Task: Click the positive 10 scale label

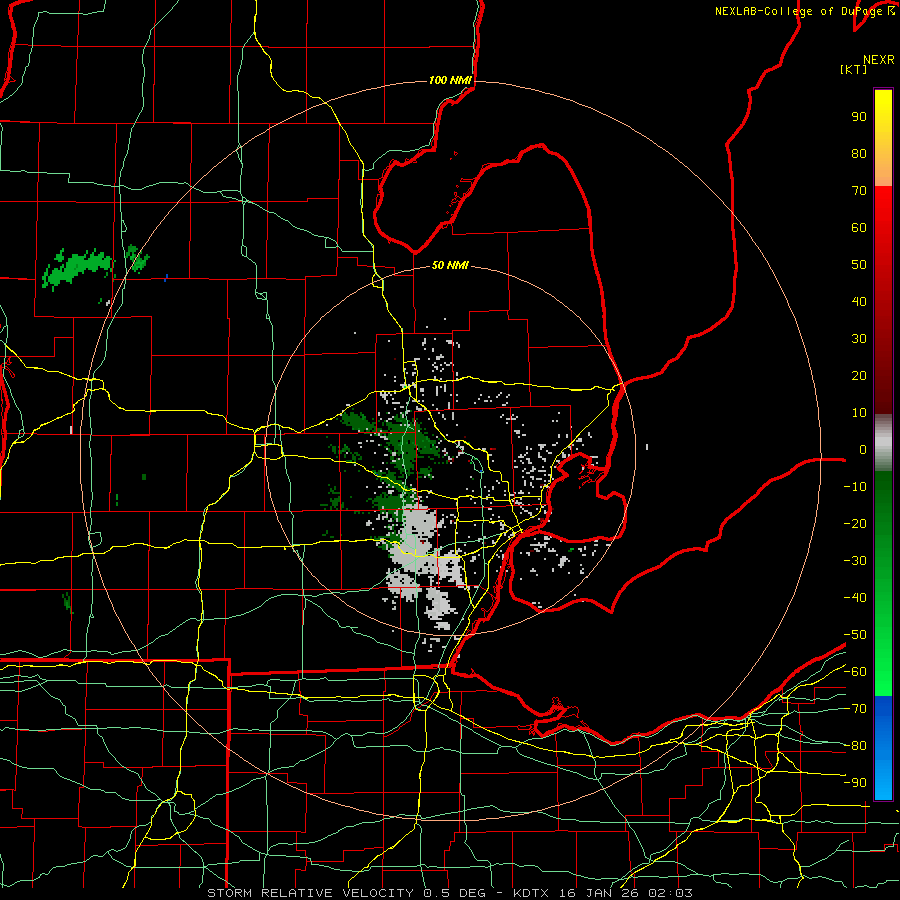Action: pos(859,412)
